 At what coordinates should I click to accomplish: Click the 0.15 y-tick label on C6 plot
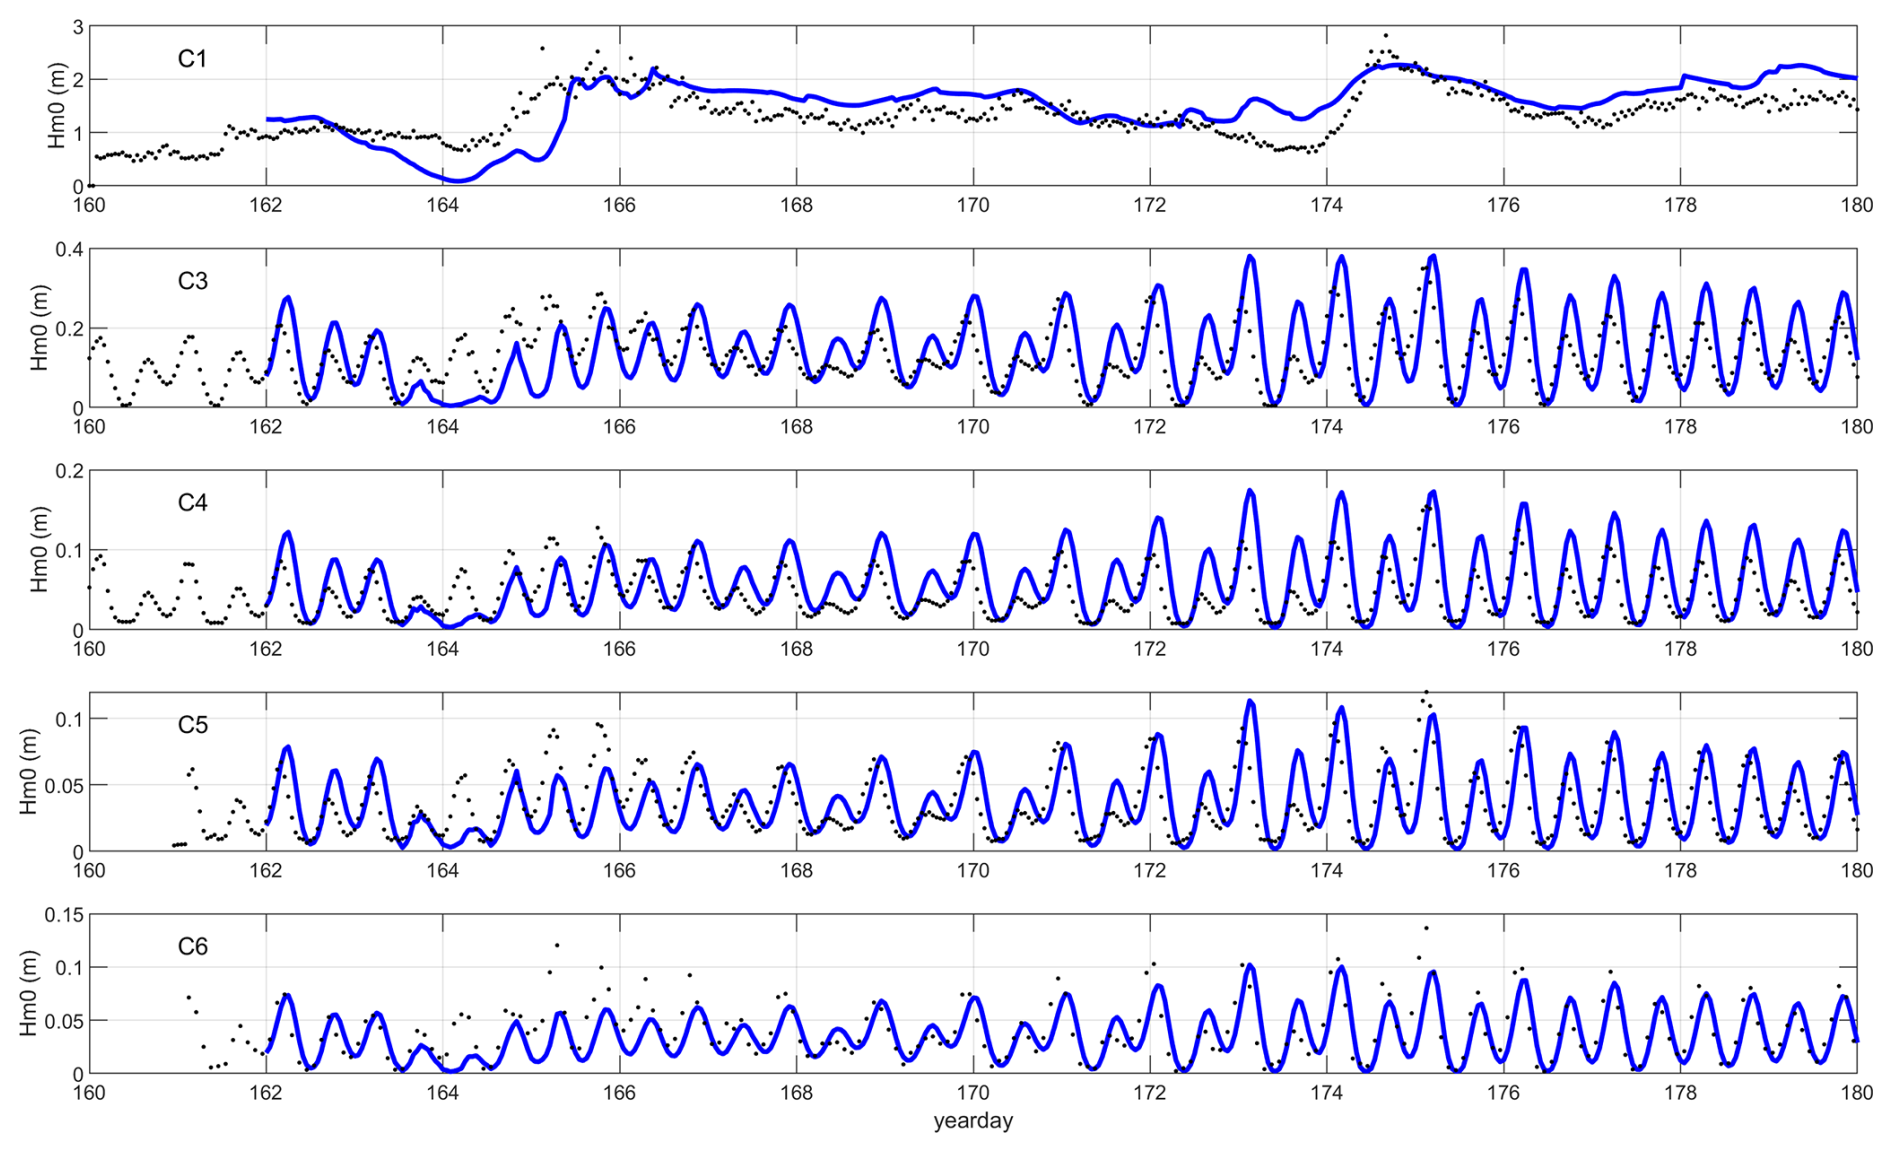pyautogui.click(x=64, y=914)
